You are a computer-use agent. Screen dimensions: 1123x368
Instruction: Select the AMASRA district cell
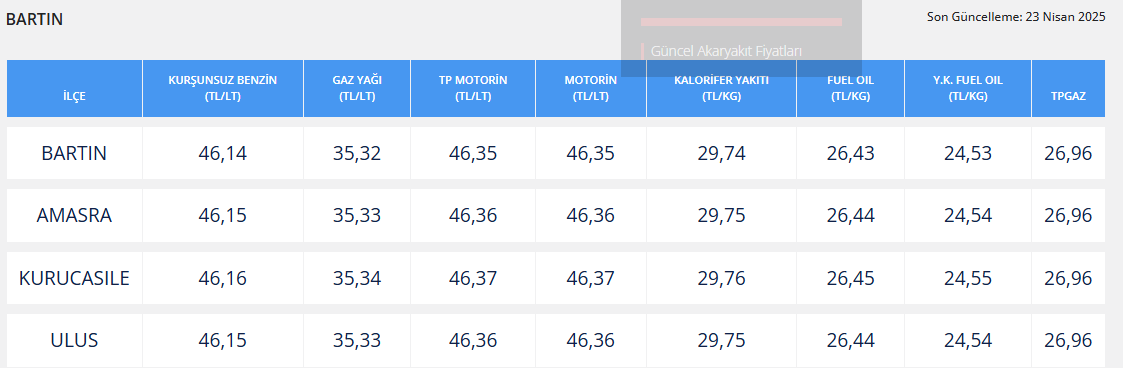pyautogui.click(x=74, y=216)
